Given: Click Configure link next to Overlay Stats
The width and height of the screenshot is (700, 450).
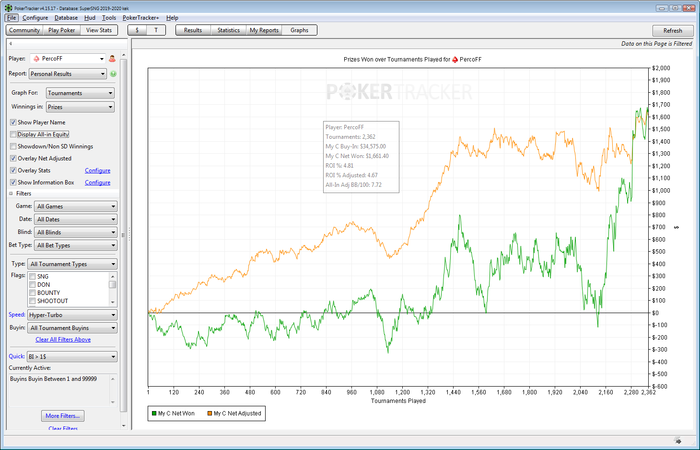Looking at the screenshot, I should [x=97, y=171].
